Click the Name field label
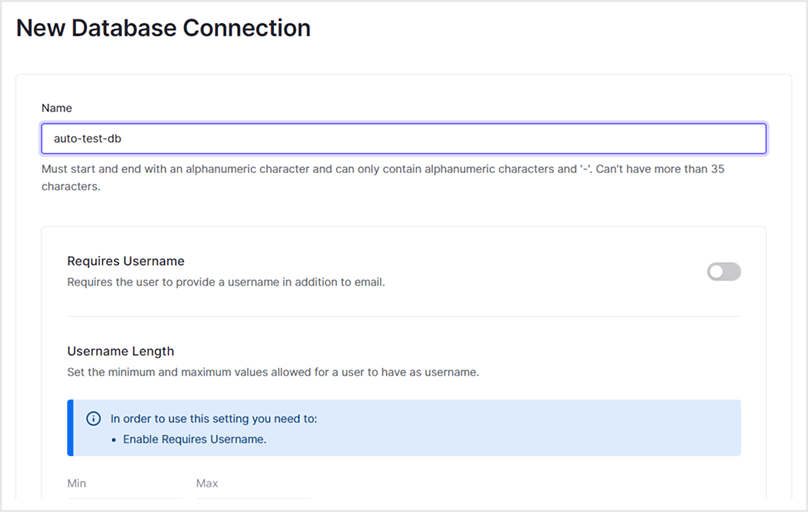The height and width of the screenshot is (512, 808). pos(56,108)
